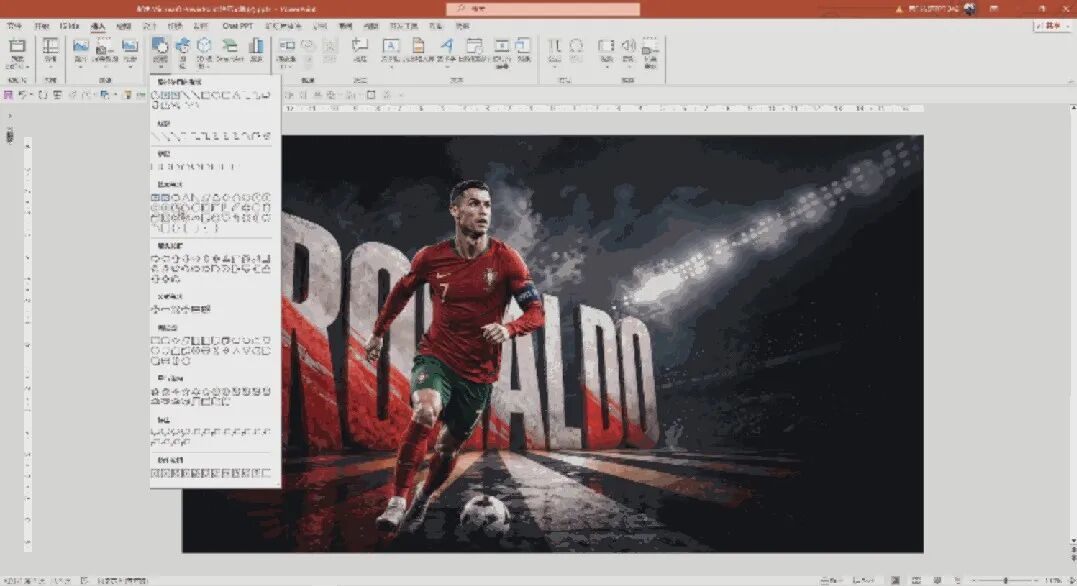Click the Audio speaker icon
The height and width of the screenshot is (586, 1077).
pos(628,45)
